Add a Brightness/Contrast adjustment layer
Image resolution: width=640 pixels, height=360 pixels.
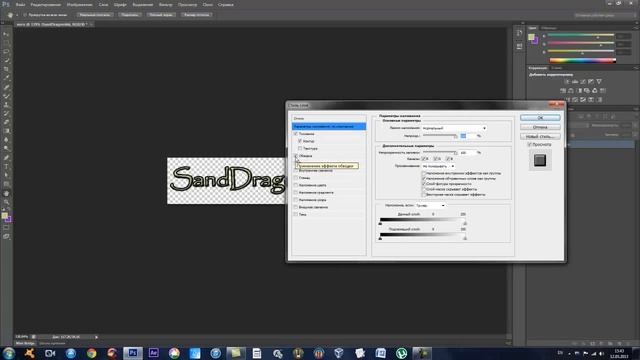click(567, 82)
